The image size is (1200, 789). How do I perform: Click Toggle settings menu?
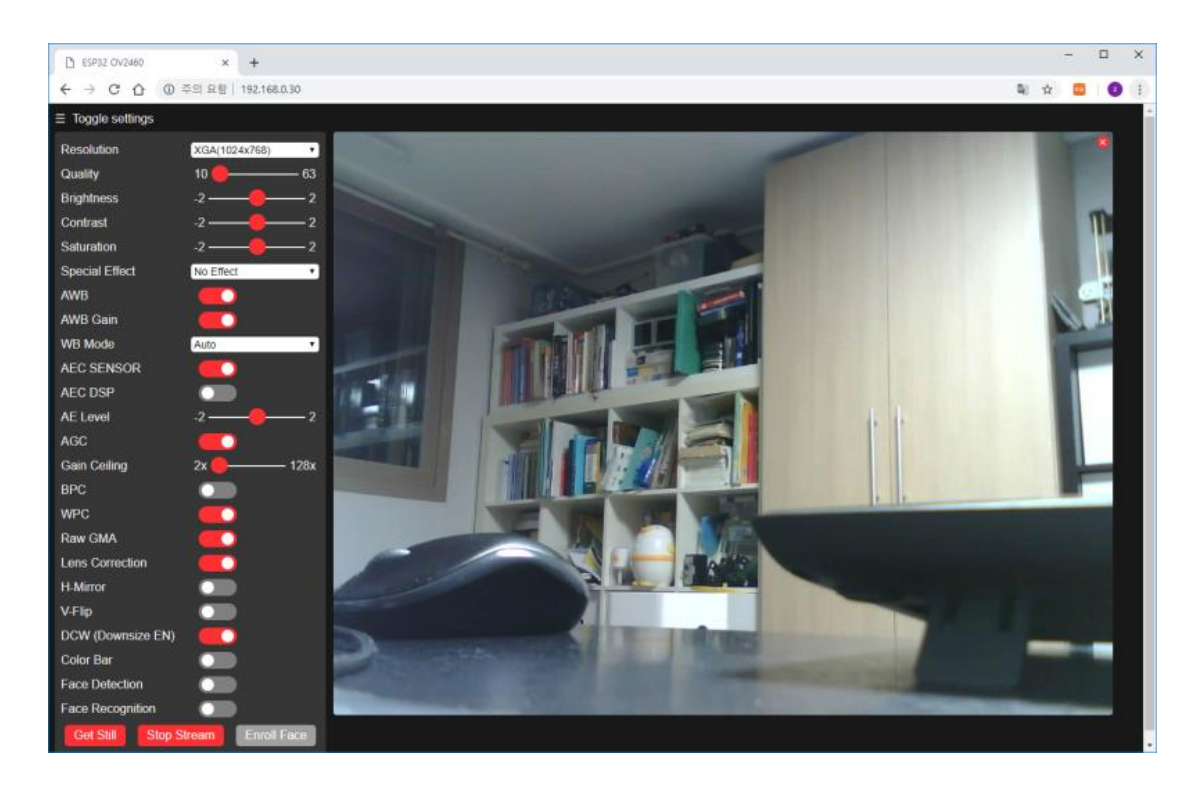[104, 119]
